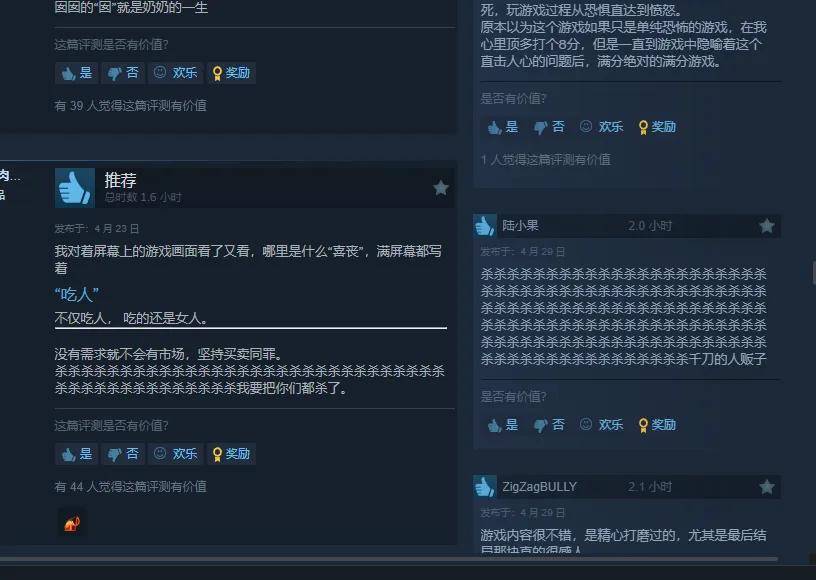This screenshot has width=816, height=580.
Task: Give 奖励 to the 44-helpful review
Action: pyautogui.click(x=231, y=454)
